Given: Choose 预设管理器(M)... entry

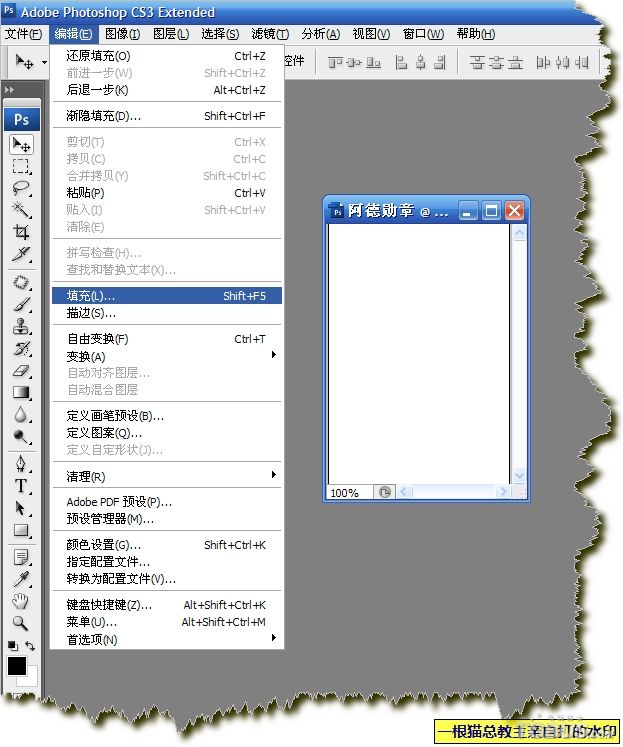Looking at the screenshot, I should point(167,519).
